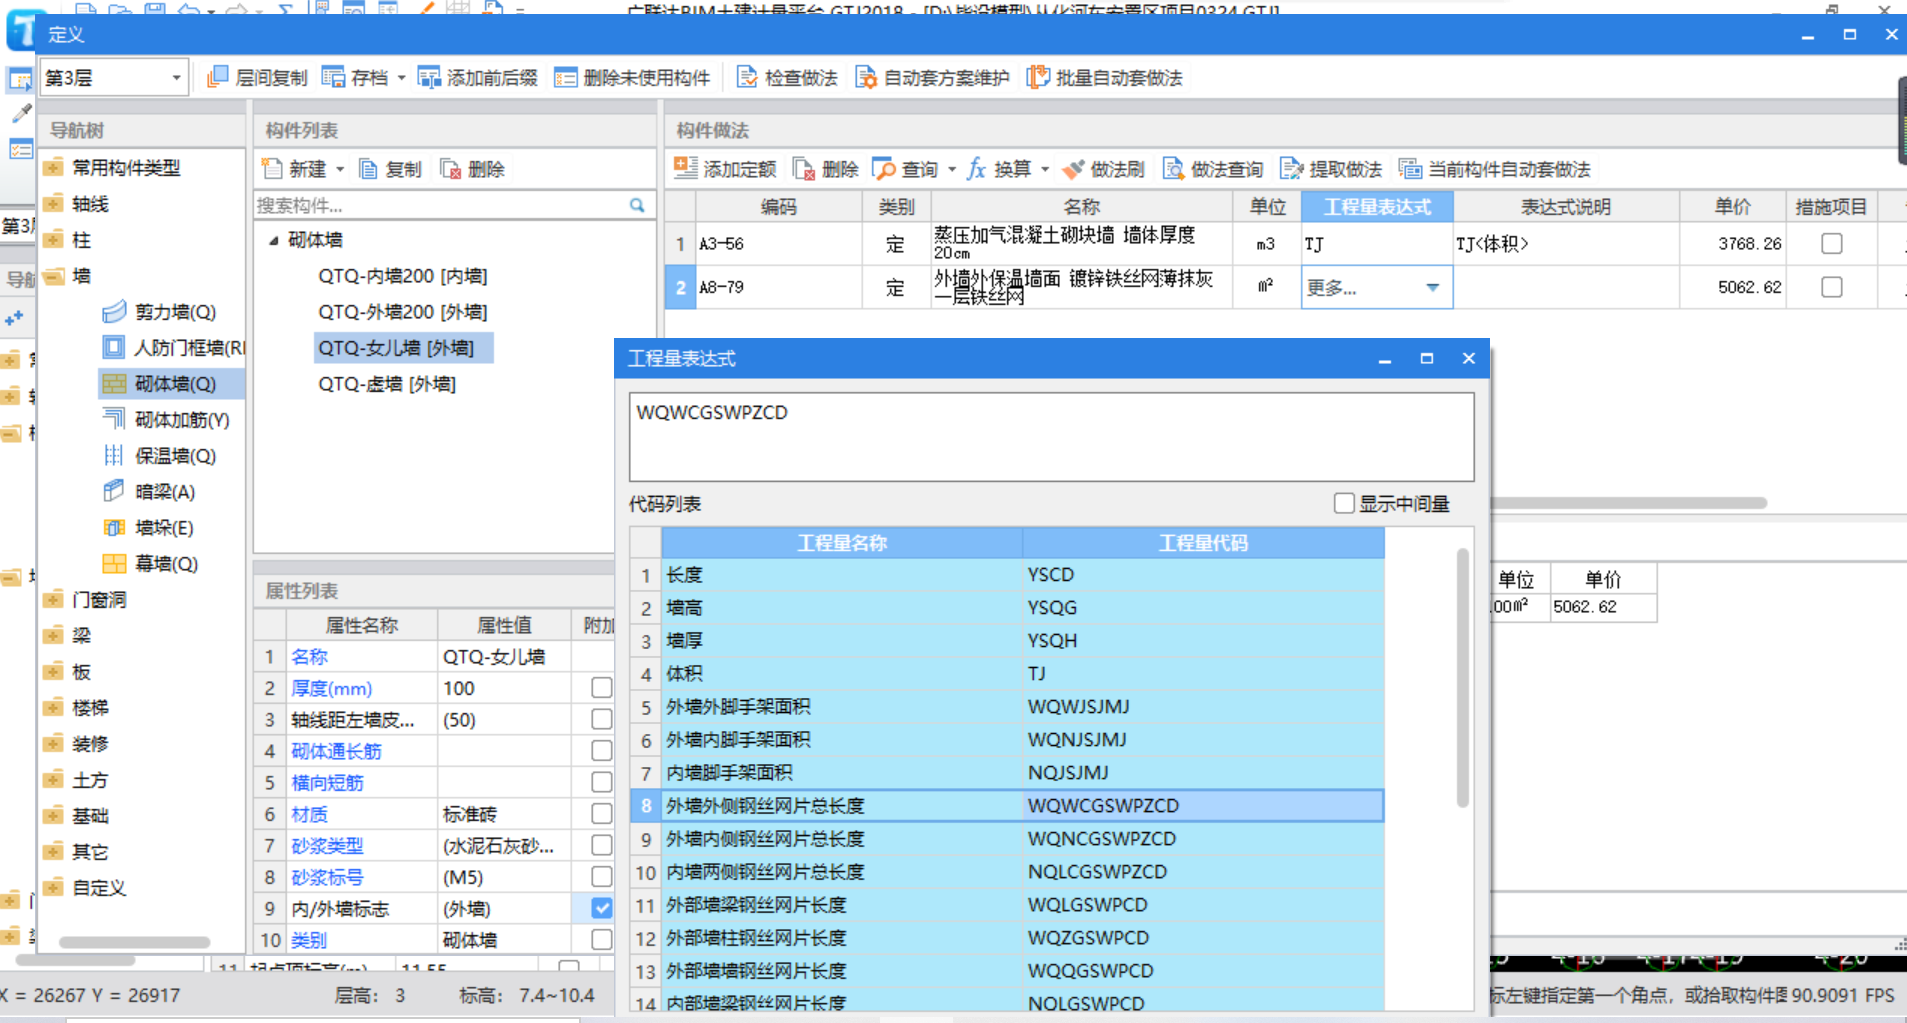Open the 更多... expression dropdown arrow

tap(1432, 287)
